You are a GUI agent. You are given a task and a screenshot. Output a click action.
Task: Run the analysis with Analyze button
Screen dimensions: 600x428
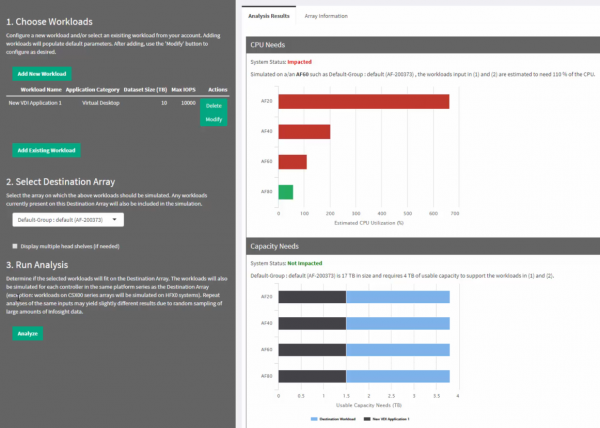point(28,333)
